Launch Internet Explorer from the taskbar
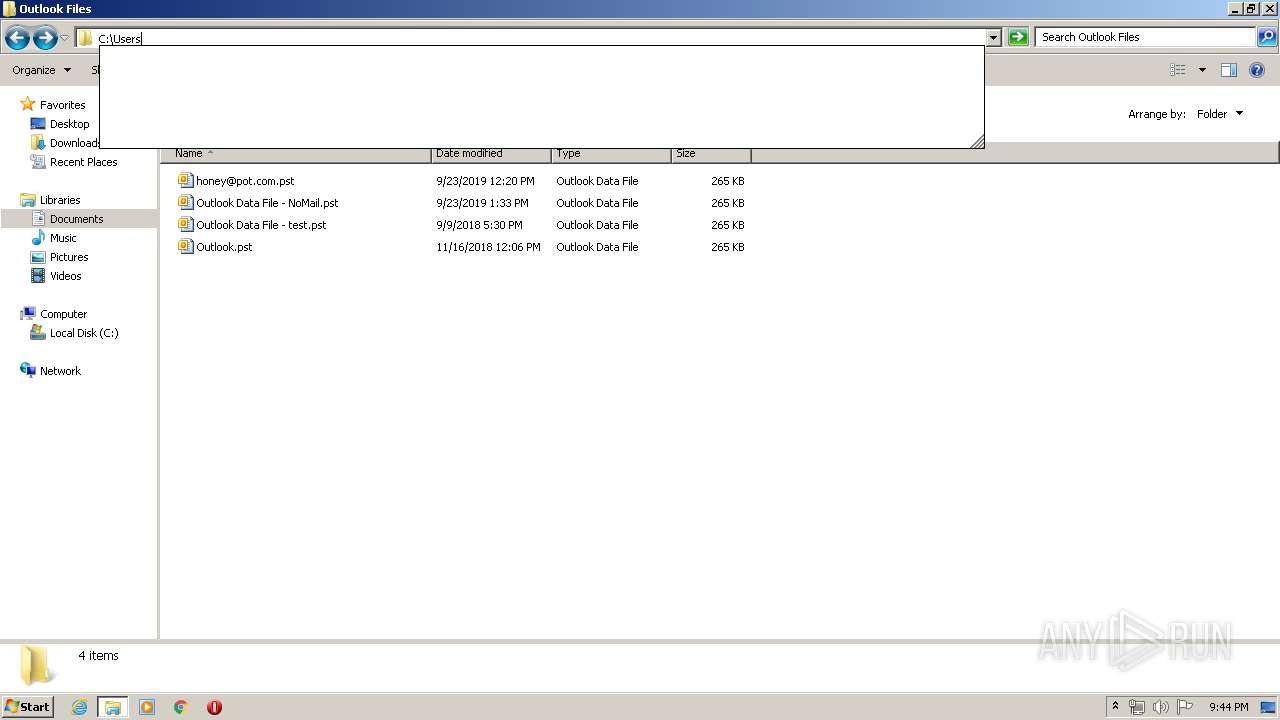1280x720 pixels. 79,707
